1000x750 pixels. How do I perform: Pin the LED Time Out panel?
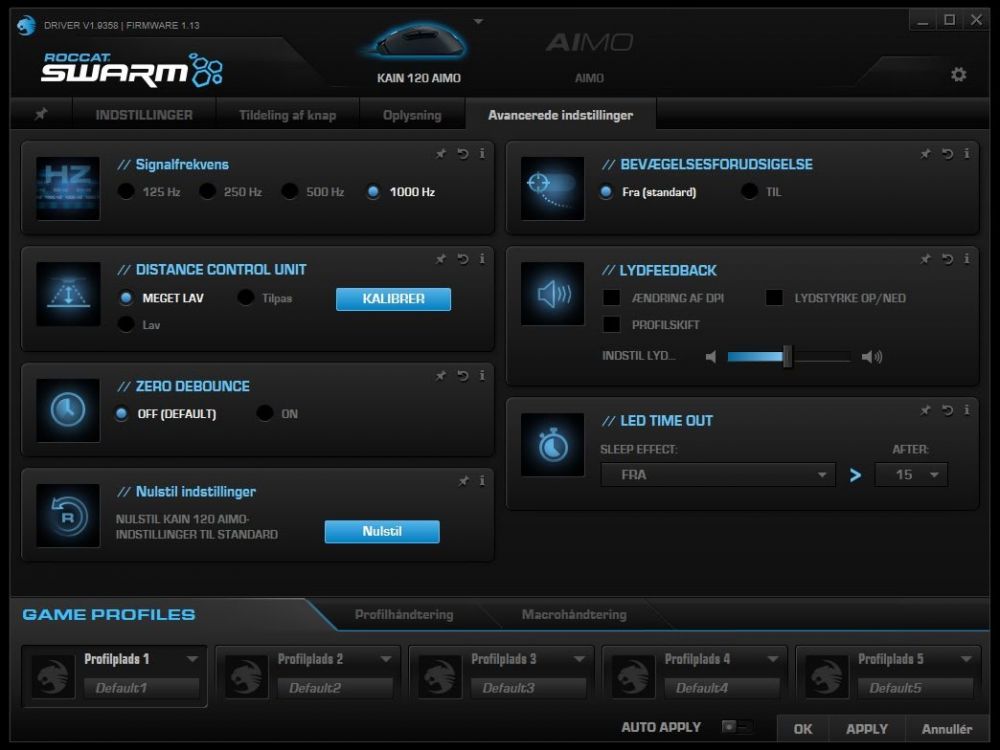tap(925, 410)
